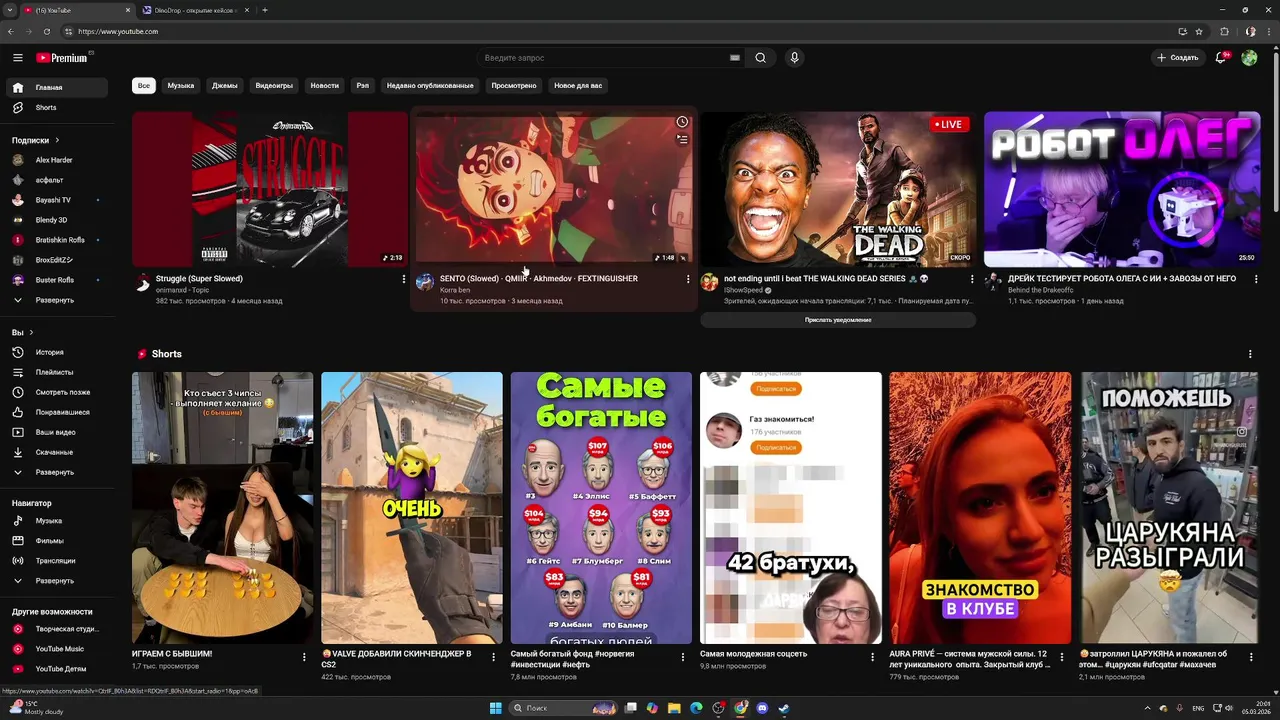This screenshot has height=720, width=1280.
Task: Open Смотреть позже list
Action: (x=56, y=392)
